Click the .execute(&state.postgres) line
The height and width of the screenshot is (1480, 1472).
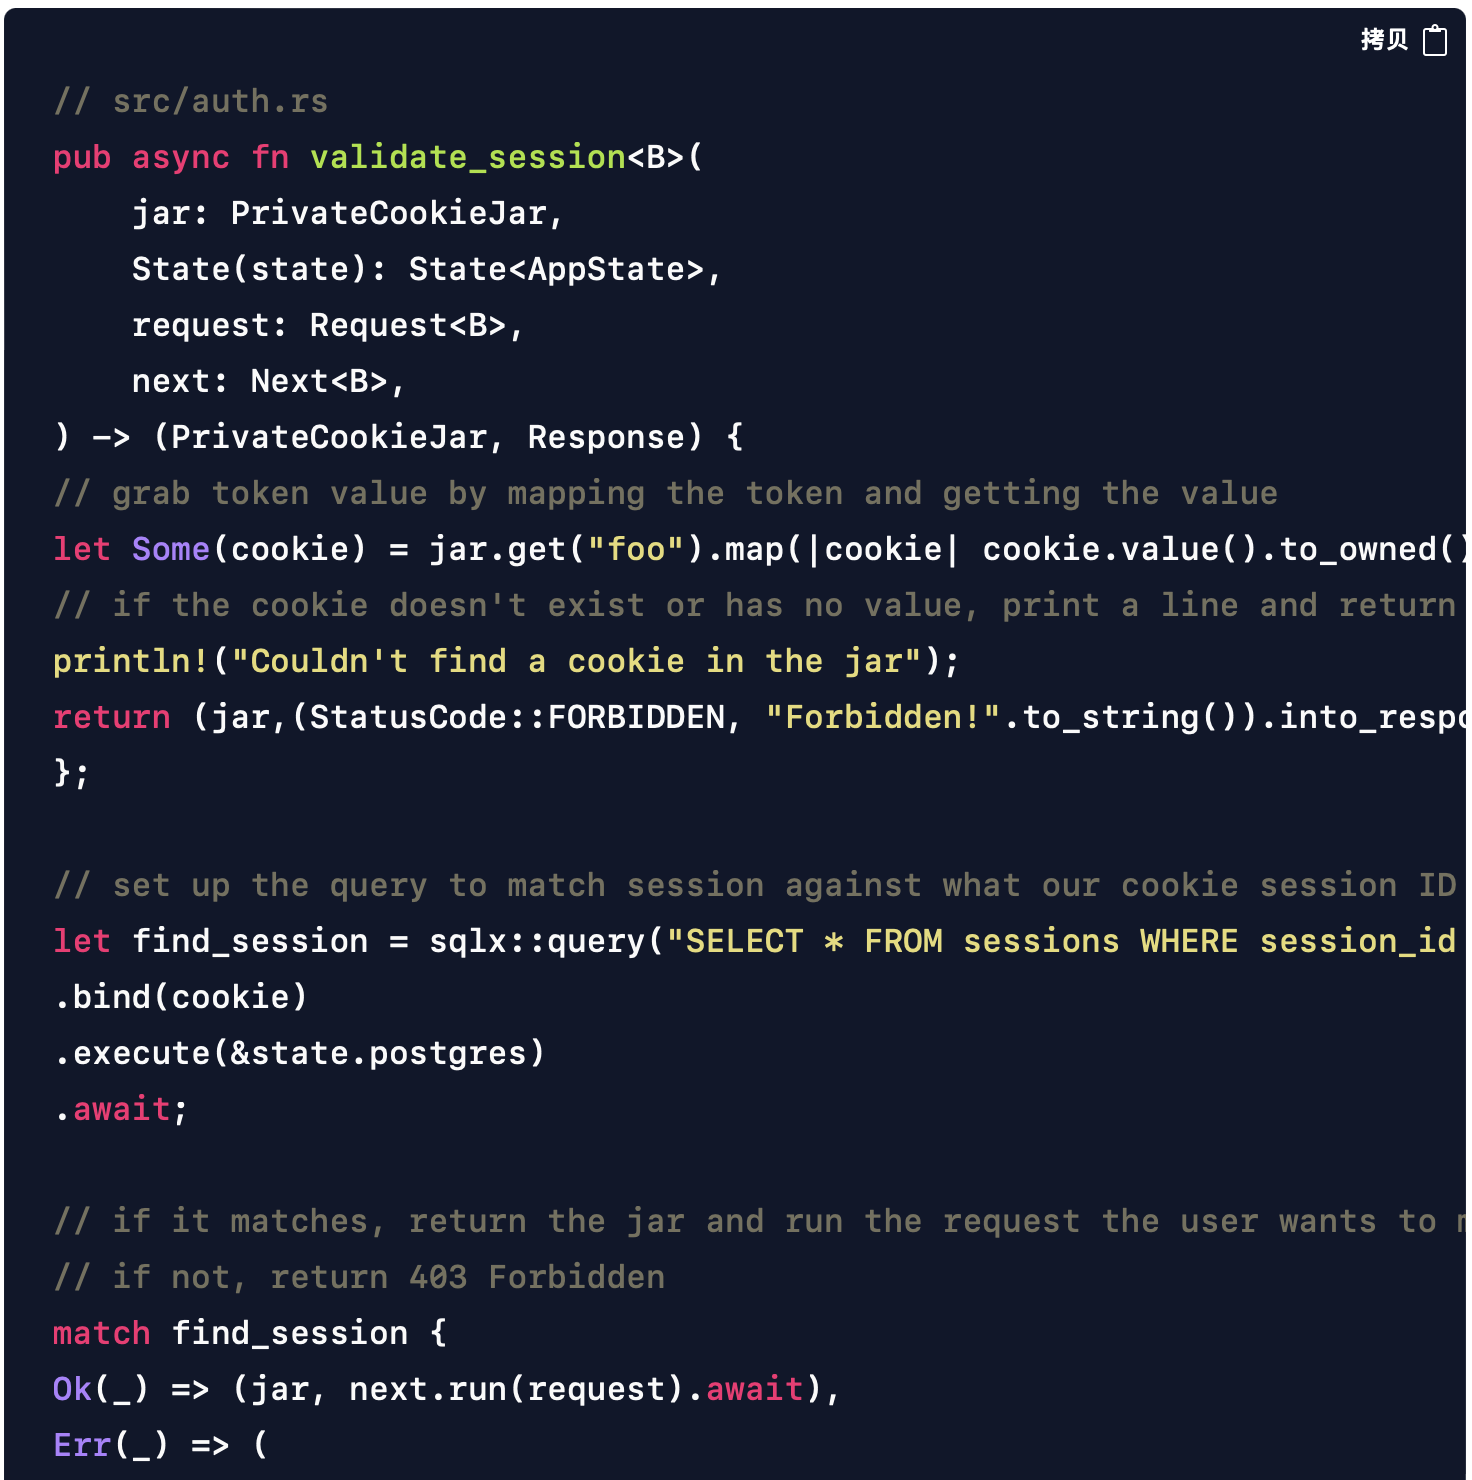(x=300, y=1053)
